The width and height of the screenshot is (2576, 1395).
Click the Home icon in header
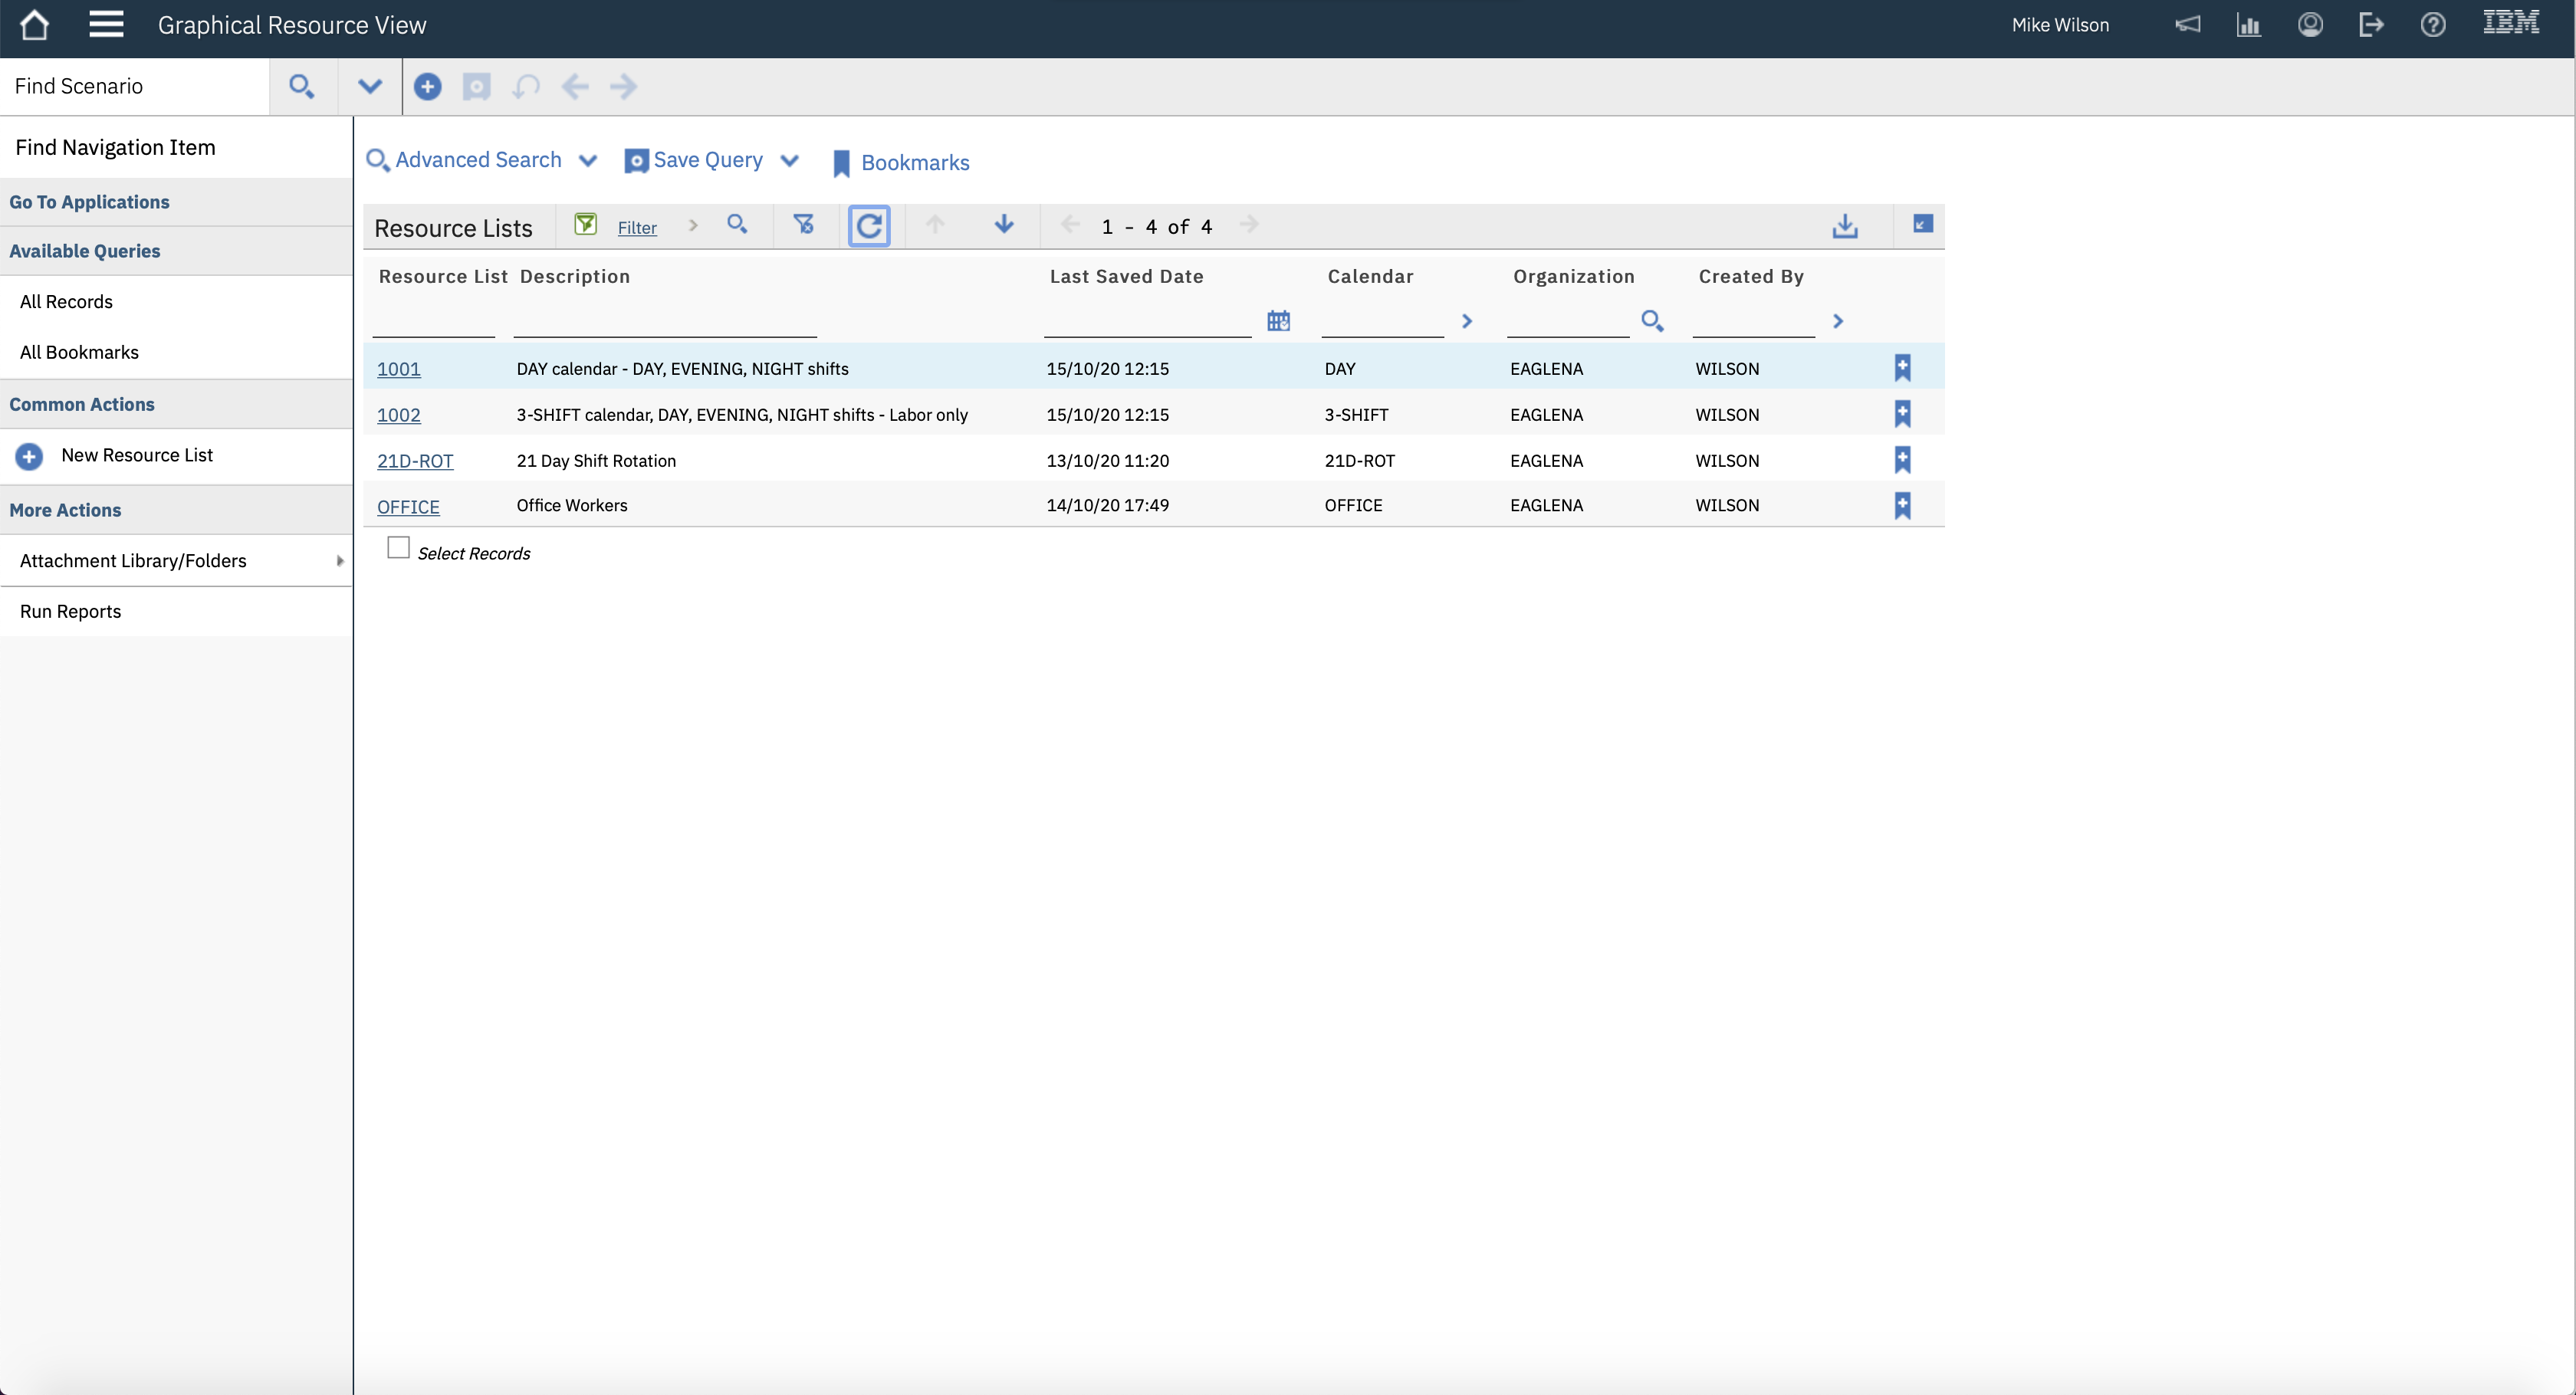(x=34, y=25)
